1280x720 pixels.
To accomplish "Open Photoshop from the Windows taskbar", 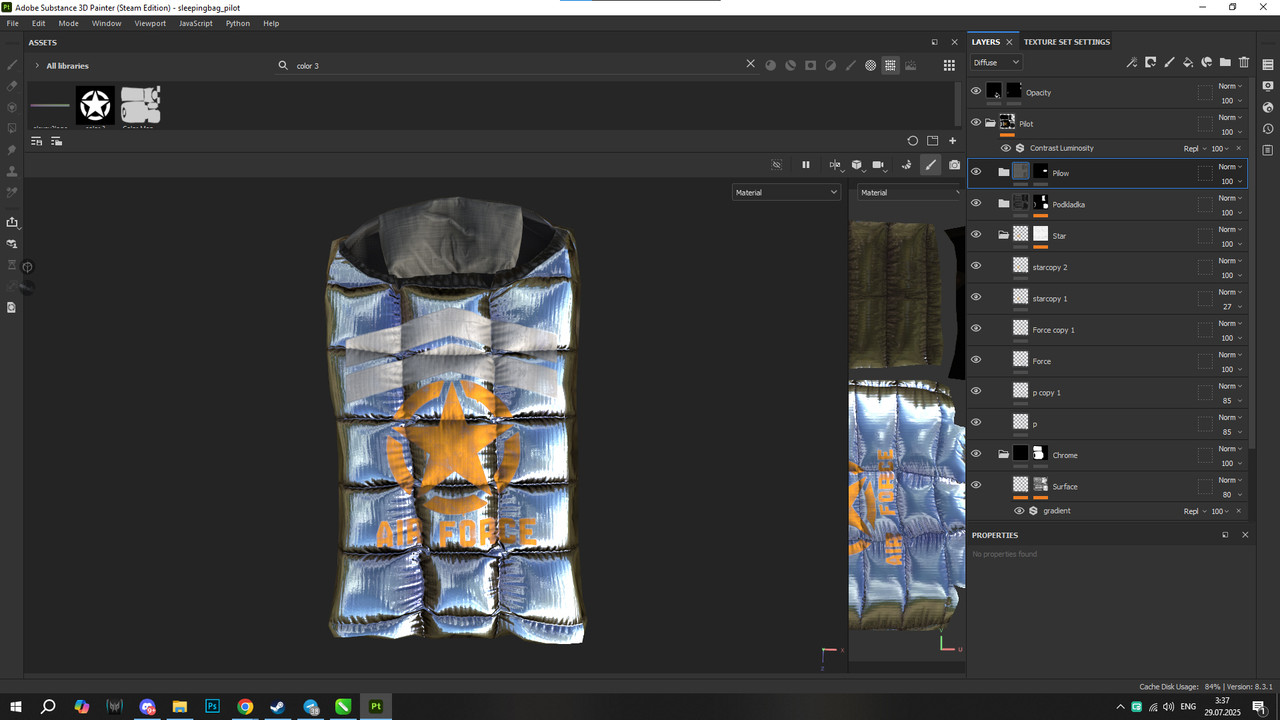I will pos(212,706).
